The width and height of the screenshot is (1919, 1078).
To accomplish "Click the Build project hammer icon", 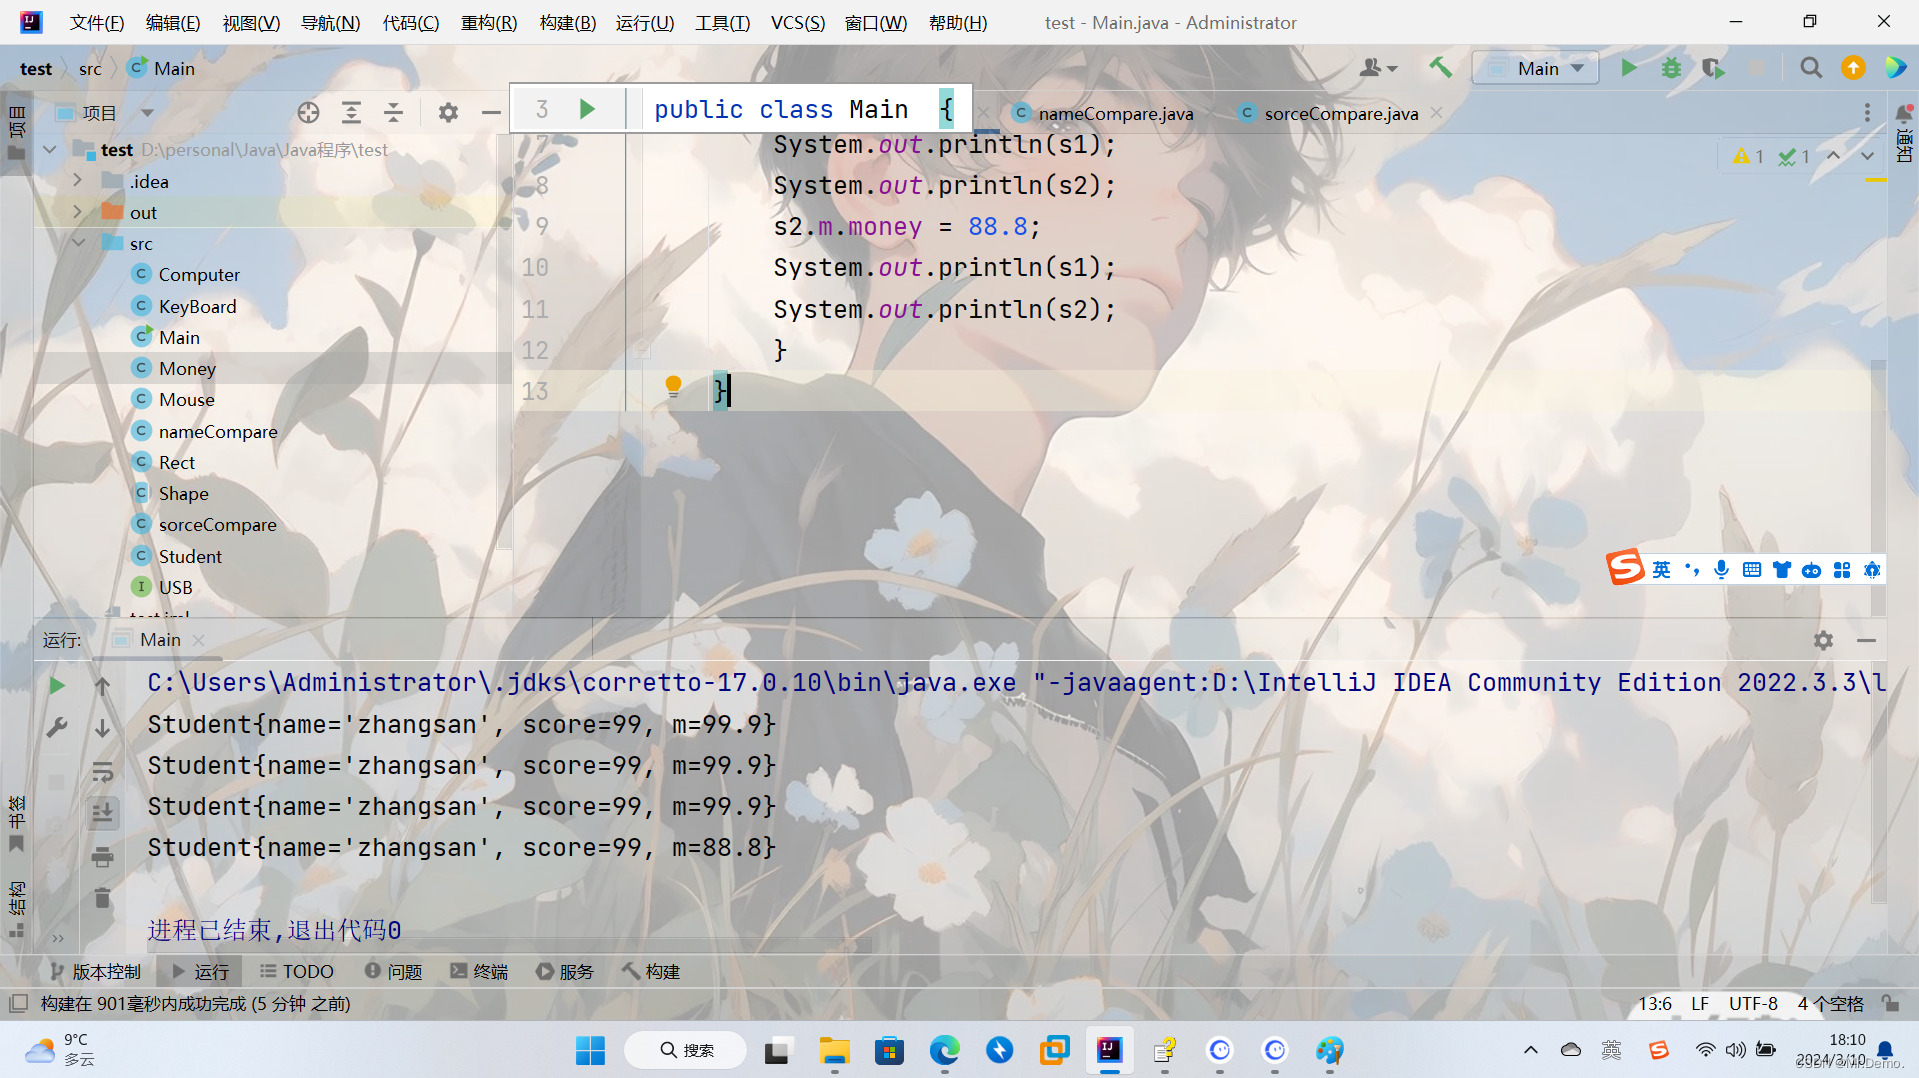I will point(1440,68).
